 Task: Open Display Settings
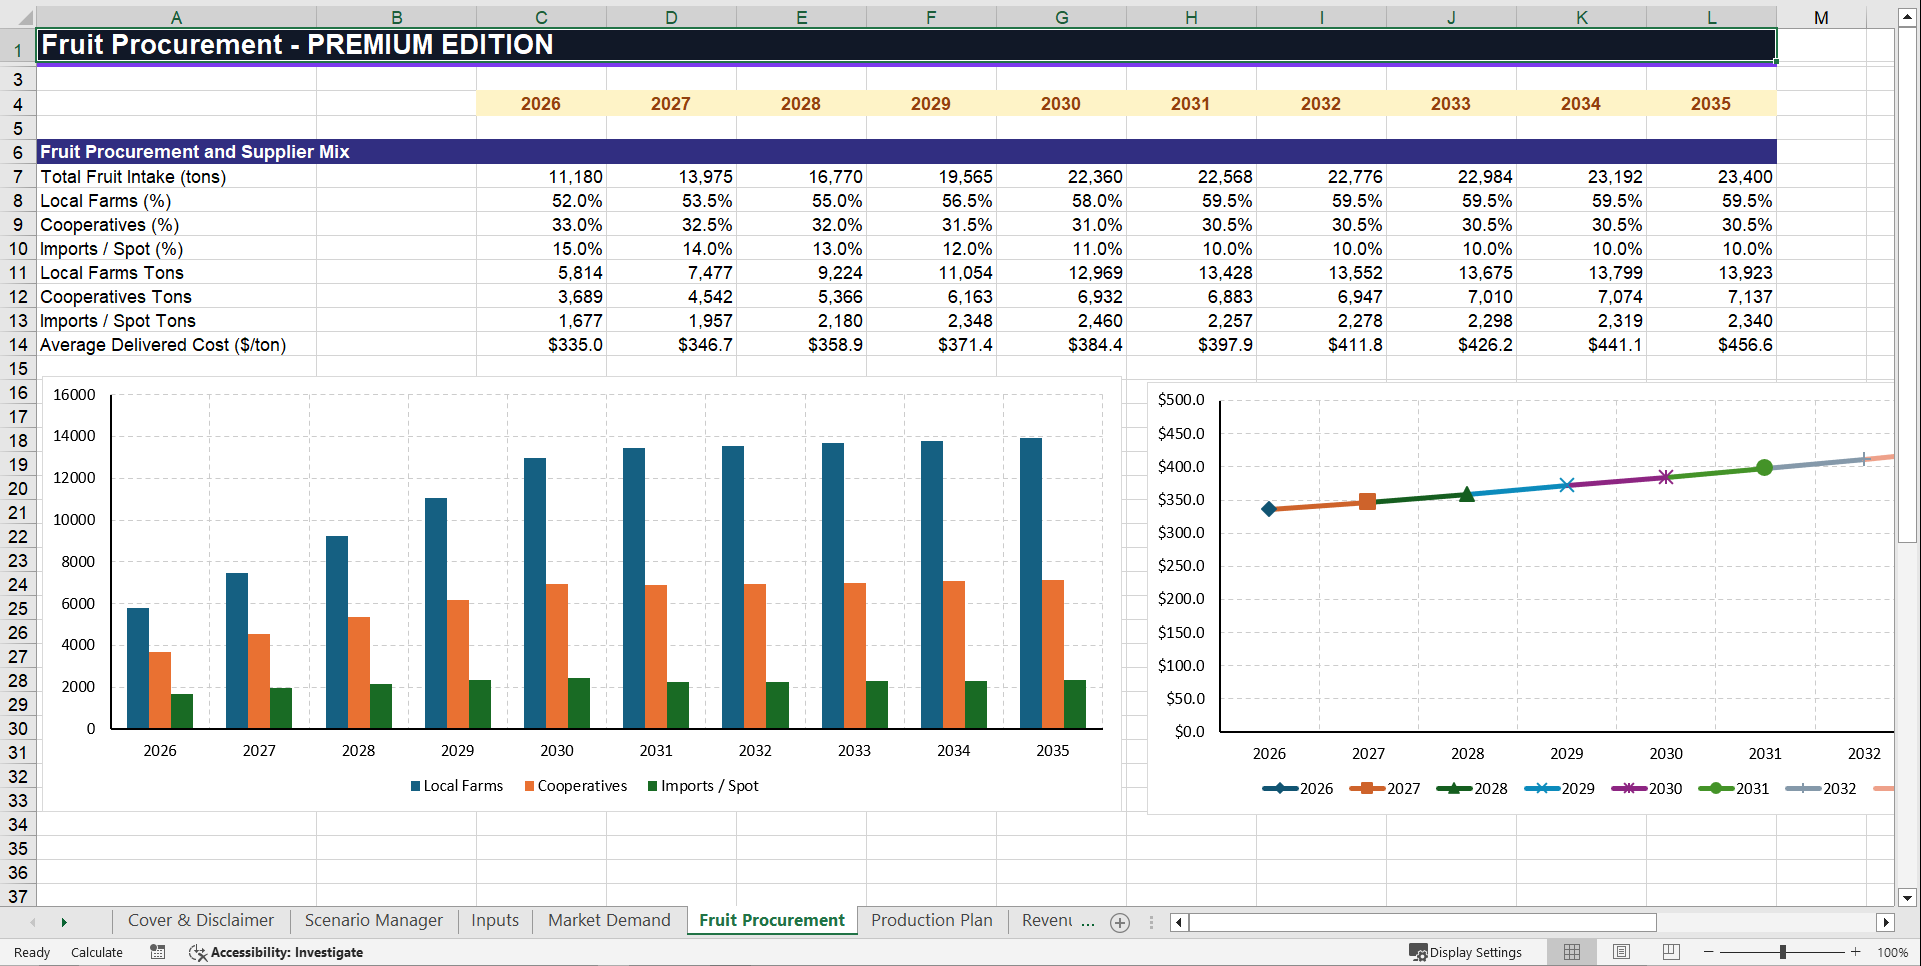pyautogui.click(x=1466, y=952)
